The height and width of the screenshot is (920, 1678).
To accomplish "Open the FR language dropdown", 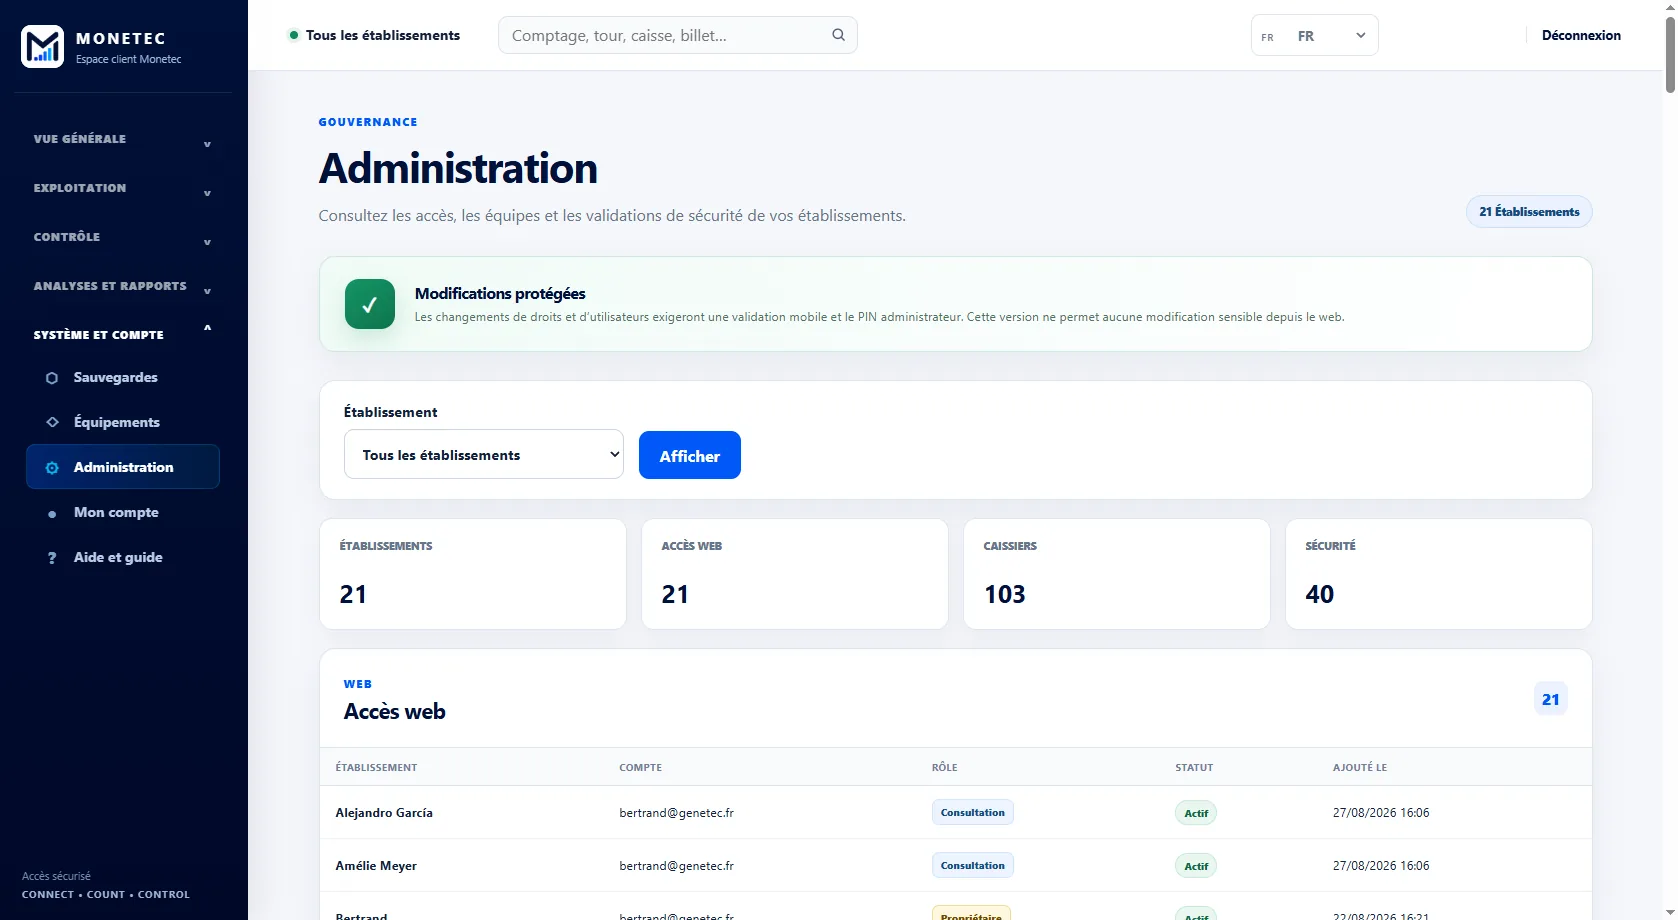I will (x=1314, y=36).
